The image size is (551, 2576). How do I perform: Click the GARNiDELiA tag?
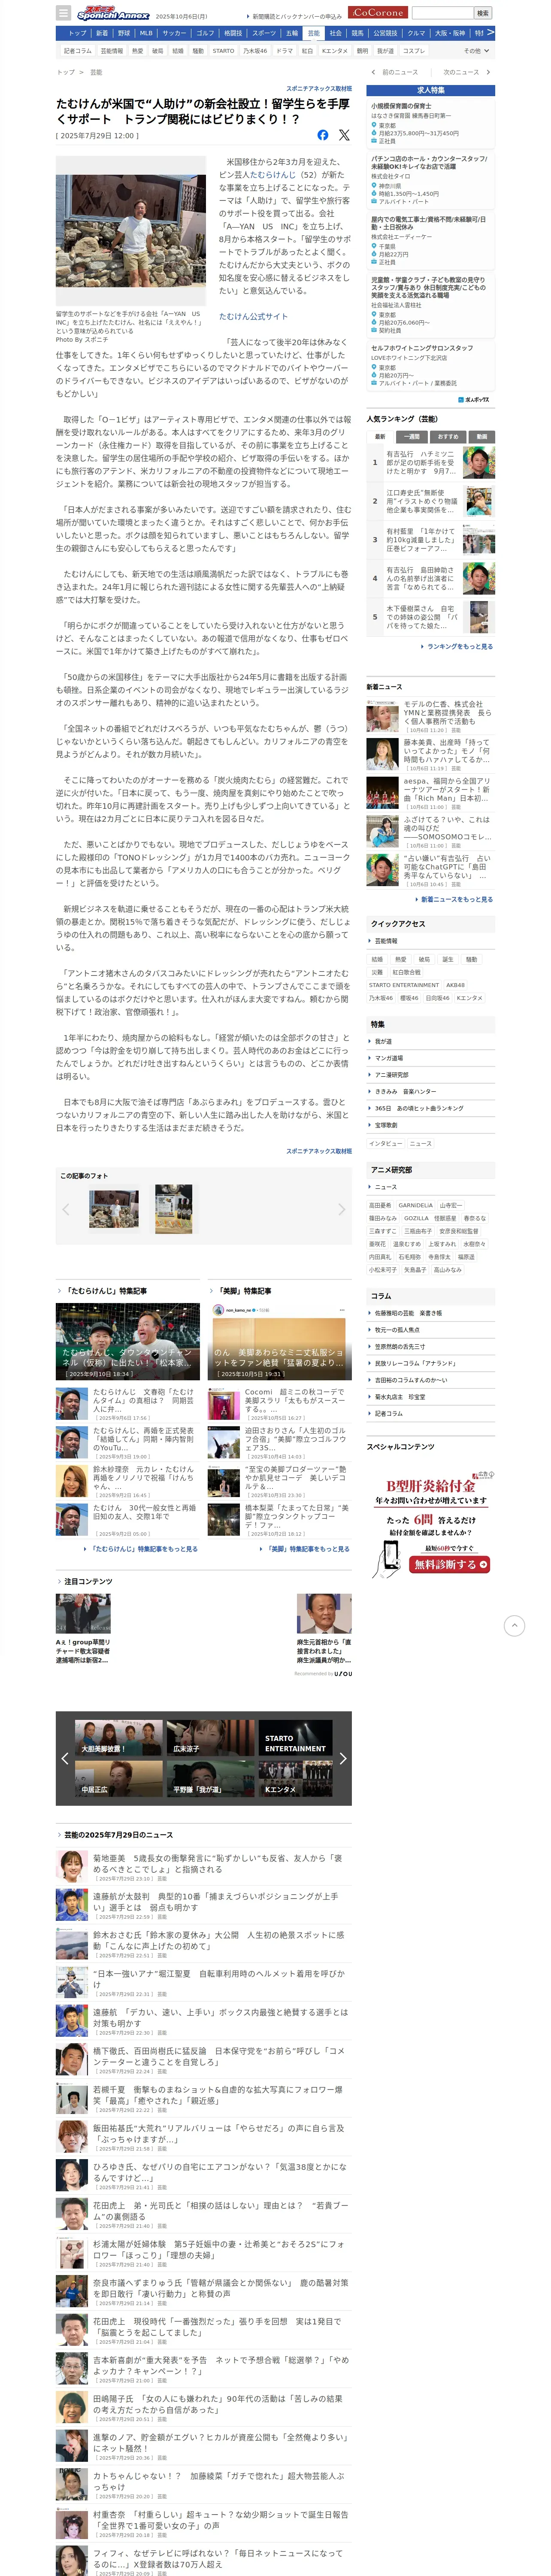click(x=415, y=1205)
